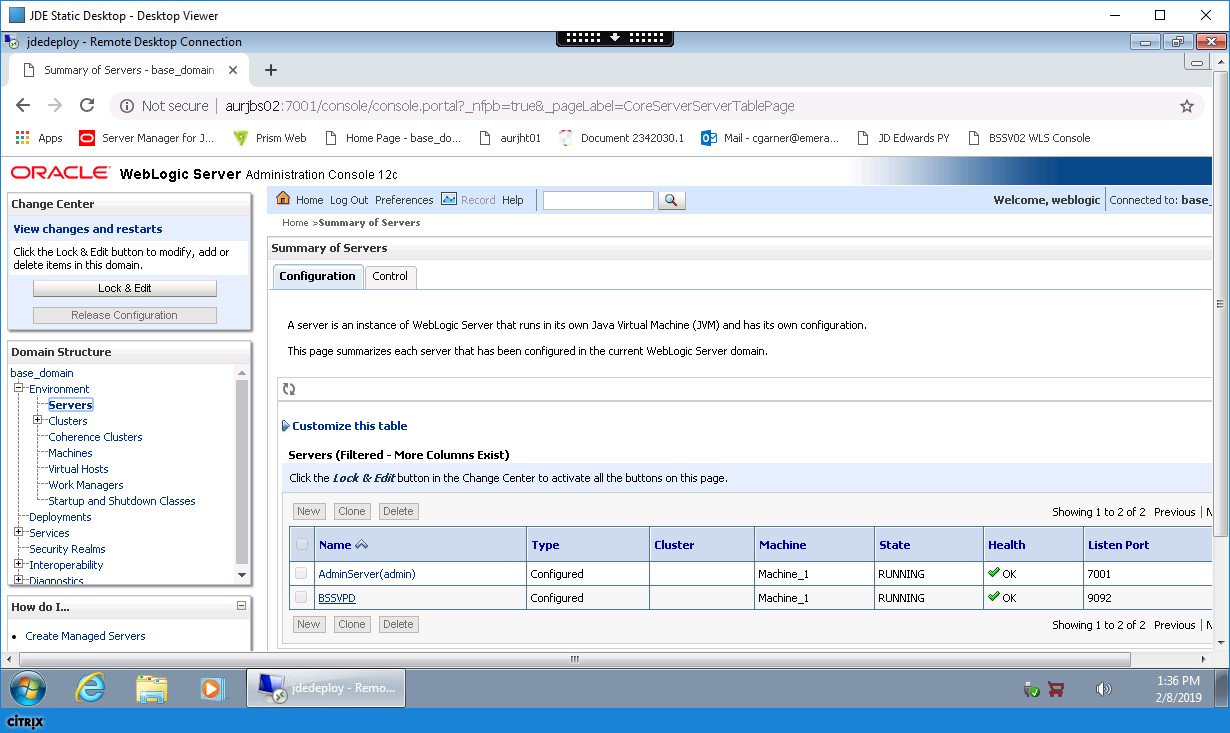Click the red cart icon in the system tray
Screen dimensions: 1230x733
tap(1056, 689)
